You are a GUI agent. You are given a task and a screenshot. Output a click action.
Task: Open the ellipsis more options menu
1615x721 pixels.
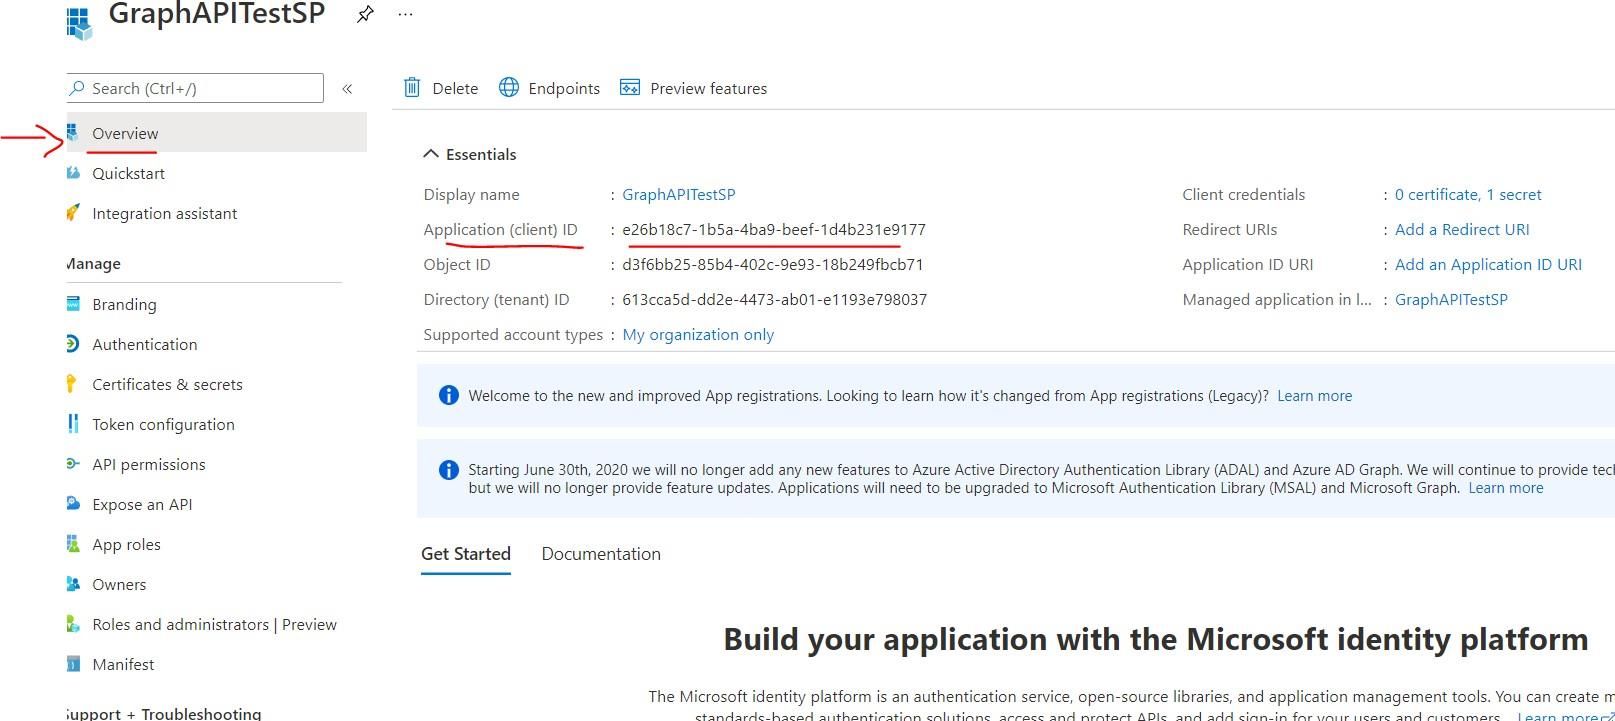(x=405, y=15)
